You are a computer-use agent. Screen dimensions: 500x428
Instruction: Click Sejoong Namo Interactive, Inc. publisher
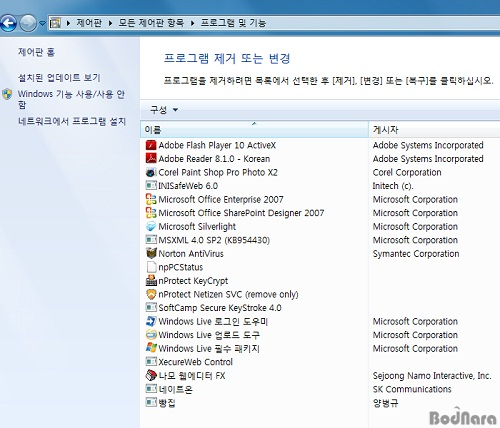[432, 376]
